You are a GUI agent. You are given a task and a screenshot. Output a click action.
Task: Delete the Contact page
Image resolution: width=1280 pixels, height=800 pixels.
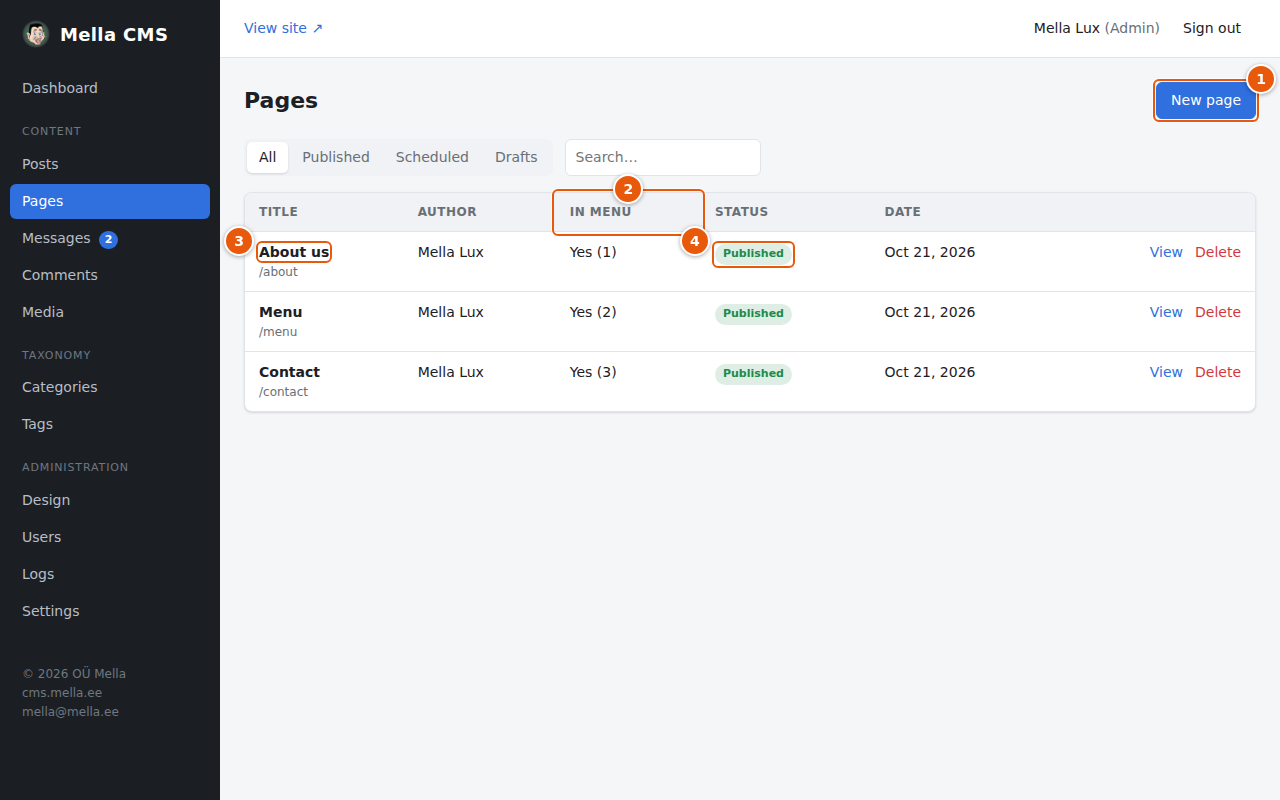1218,372
